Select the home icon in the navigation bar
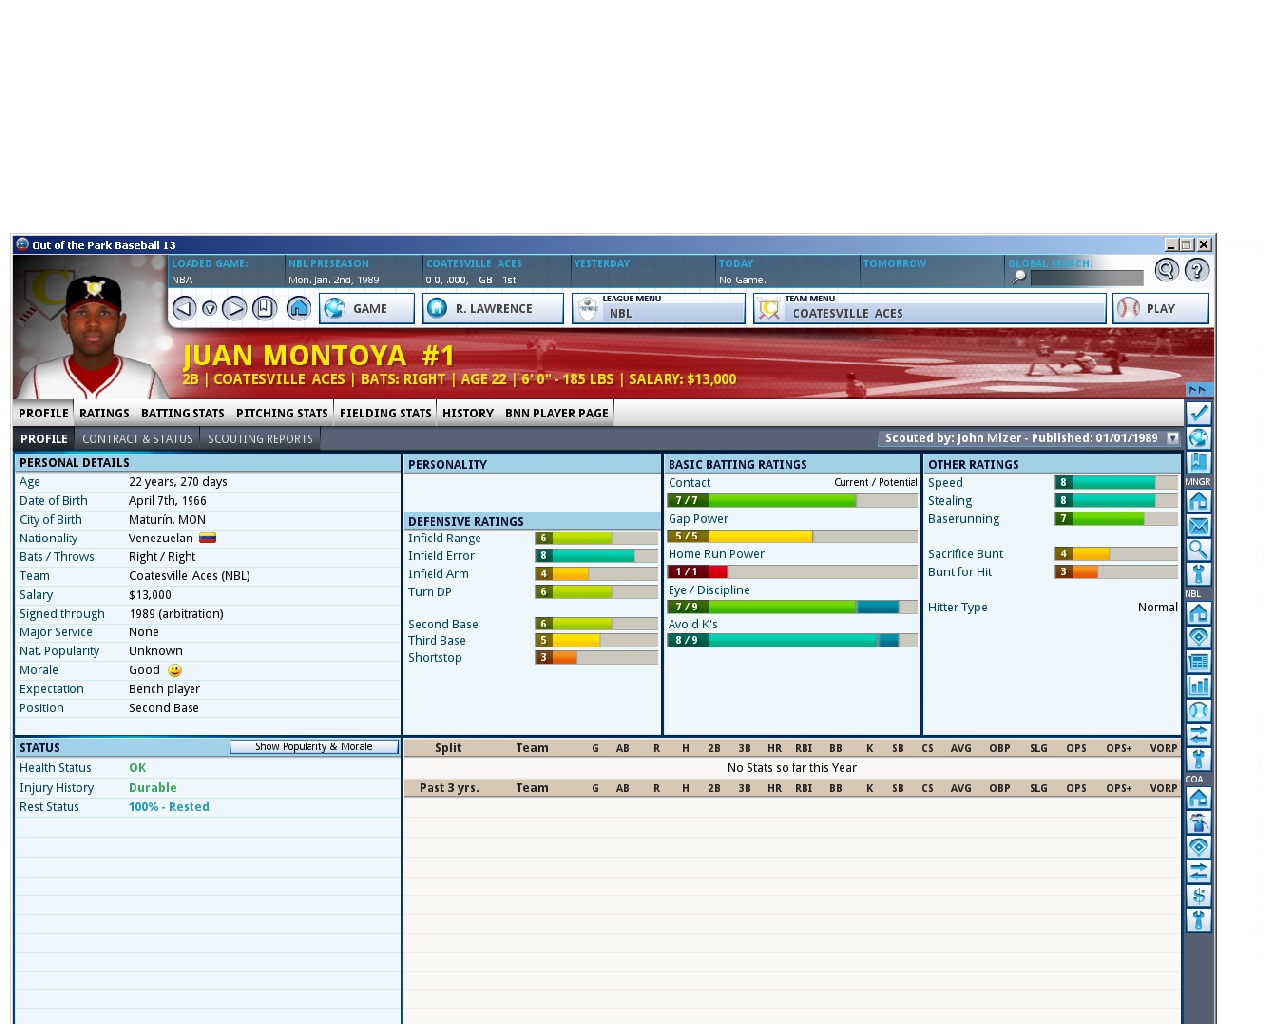Viewport: 1280px width, 1024px height. pyautogui.click(x=298, y=309)
